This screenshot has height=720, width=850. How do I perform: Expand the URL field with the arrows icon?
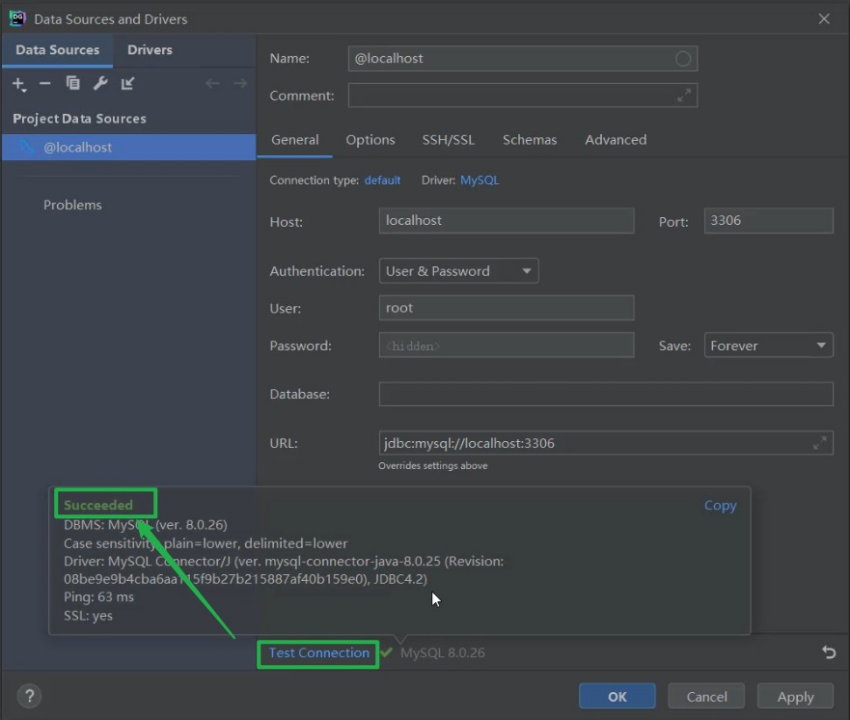(x=820, y=443)
